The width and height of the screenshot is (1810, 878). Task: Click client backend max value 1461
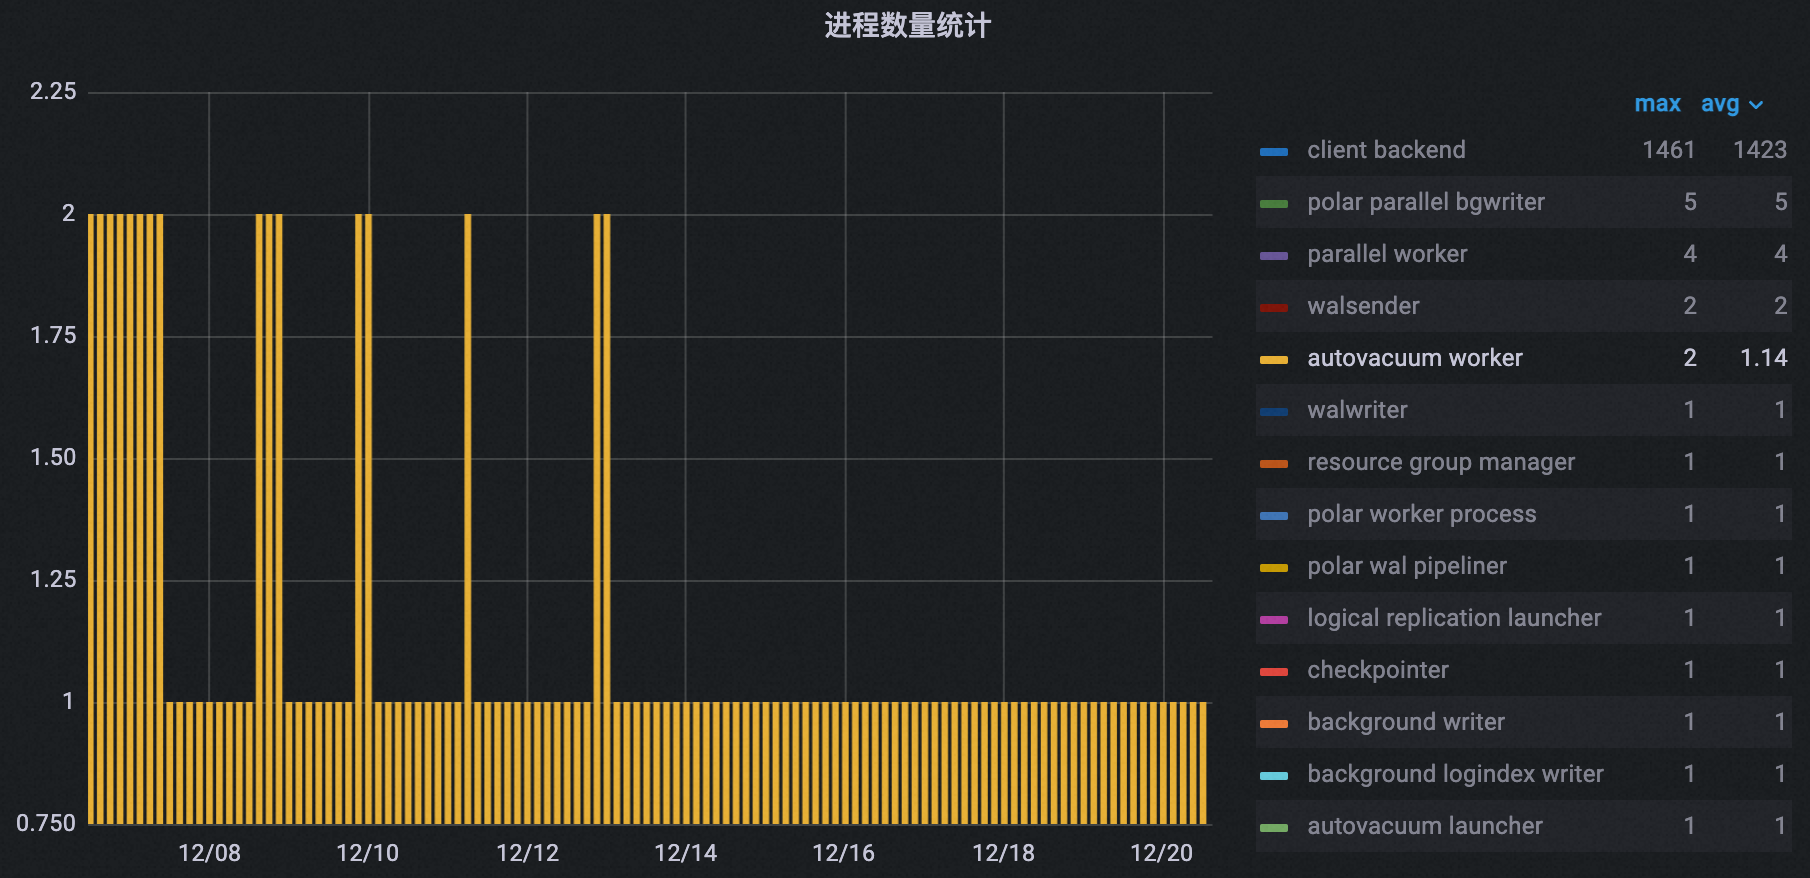(x=1669, y=150)
